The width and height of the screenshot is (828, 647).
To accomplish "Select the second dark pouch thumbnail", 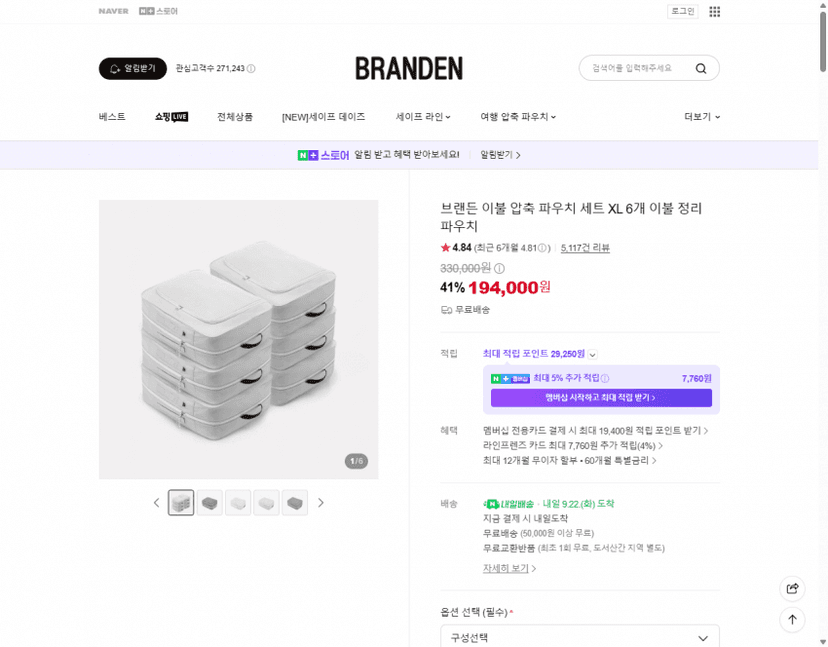I will tap(295, 503).
